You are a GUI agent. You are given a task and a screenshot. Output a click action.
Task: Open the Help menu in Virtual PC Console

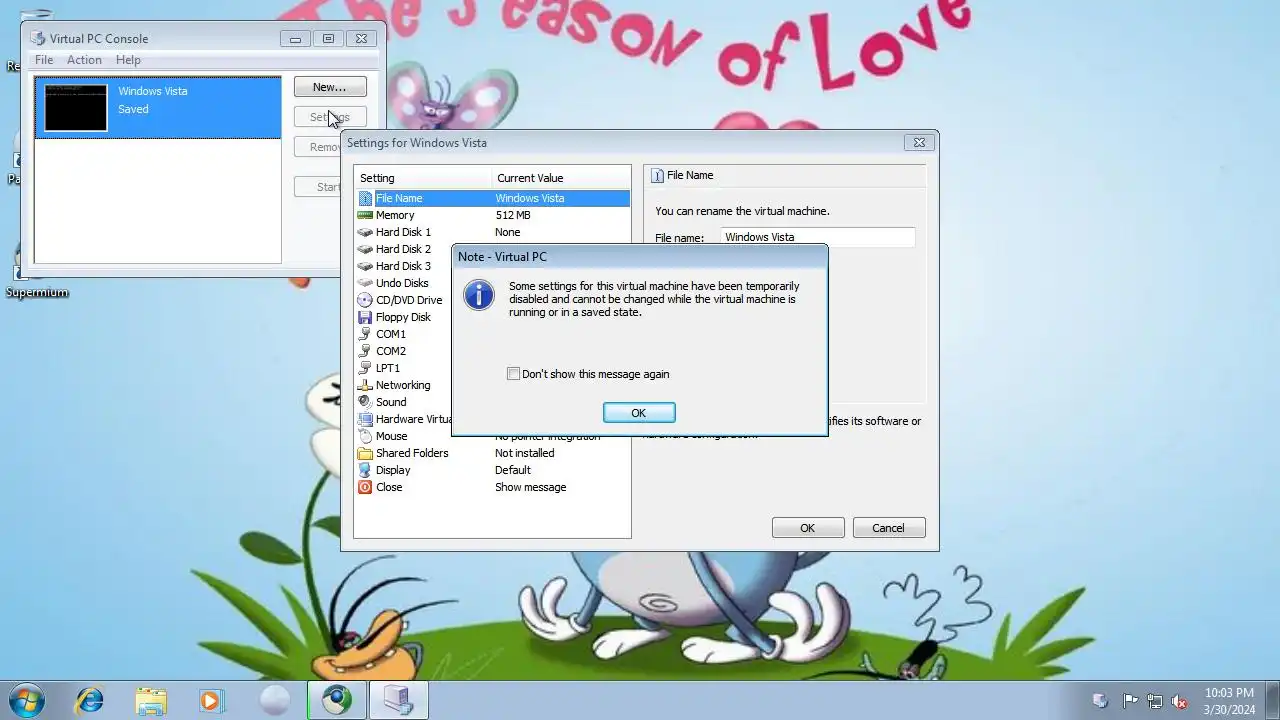pyautogui.click(x=128, y=60)
